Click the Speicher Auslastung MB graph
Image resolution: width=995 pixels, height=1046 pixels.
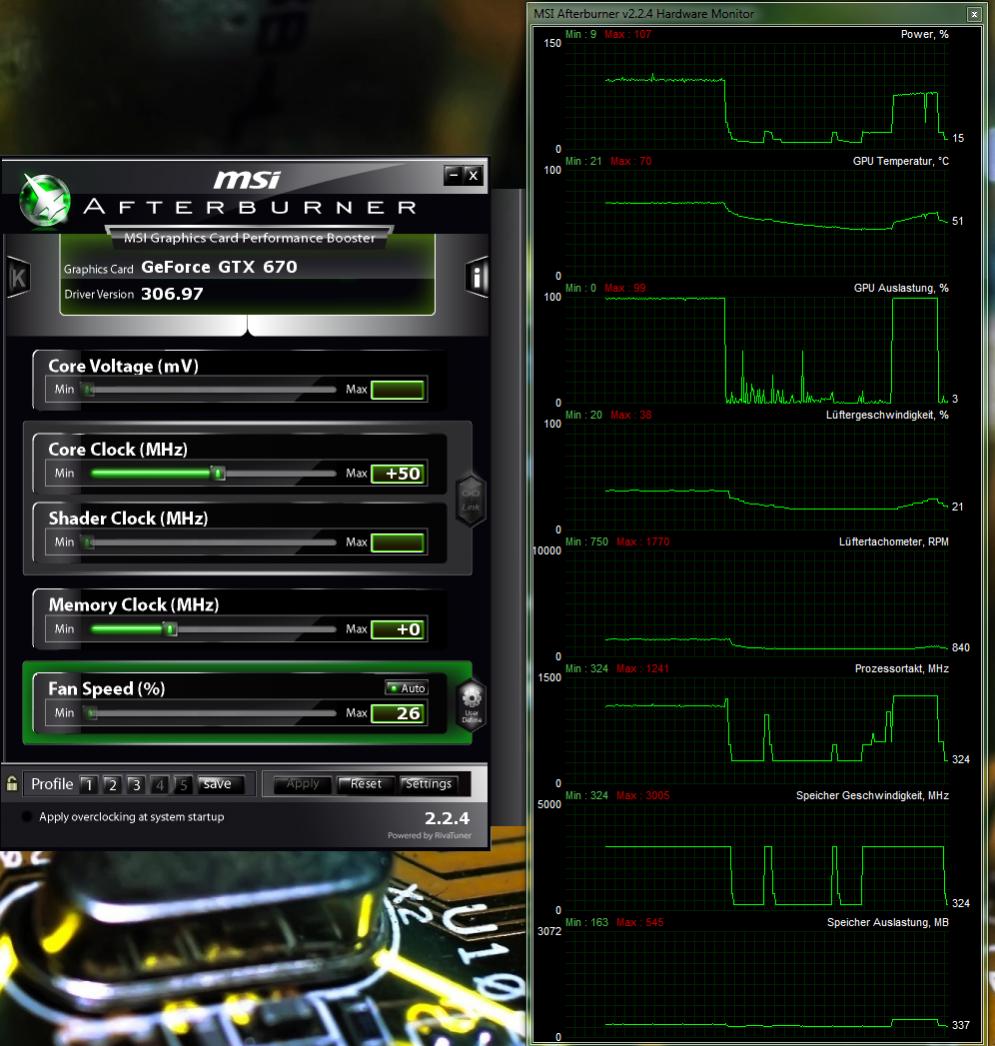(x=756, y=983)
